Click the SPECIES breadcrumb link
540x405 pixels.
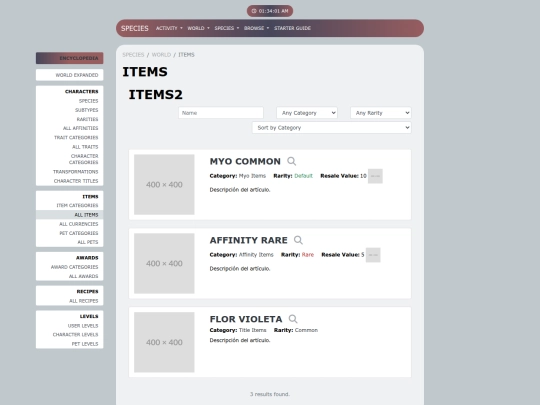133,55
